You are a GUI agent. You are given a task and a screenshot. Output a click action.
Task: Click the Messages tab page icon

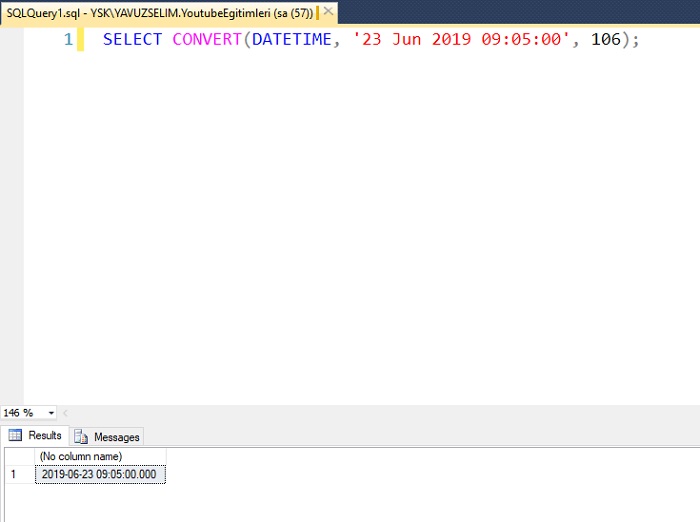click(x=81, y=437)
